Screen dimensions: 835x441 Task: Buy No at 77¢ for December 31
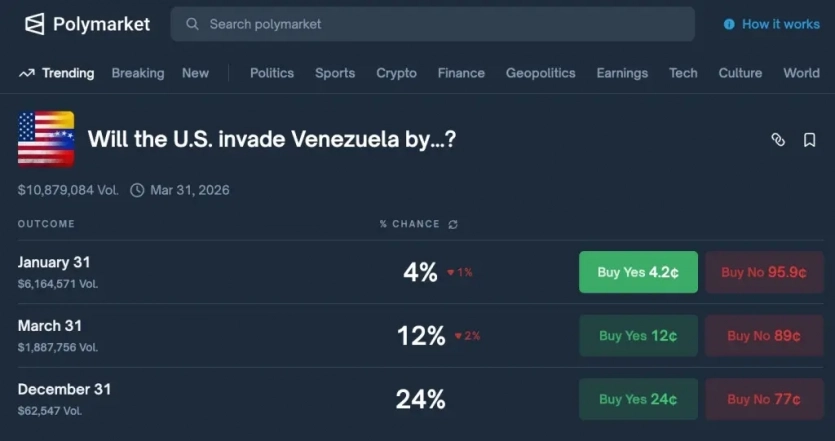[x=764, y=399]
